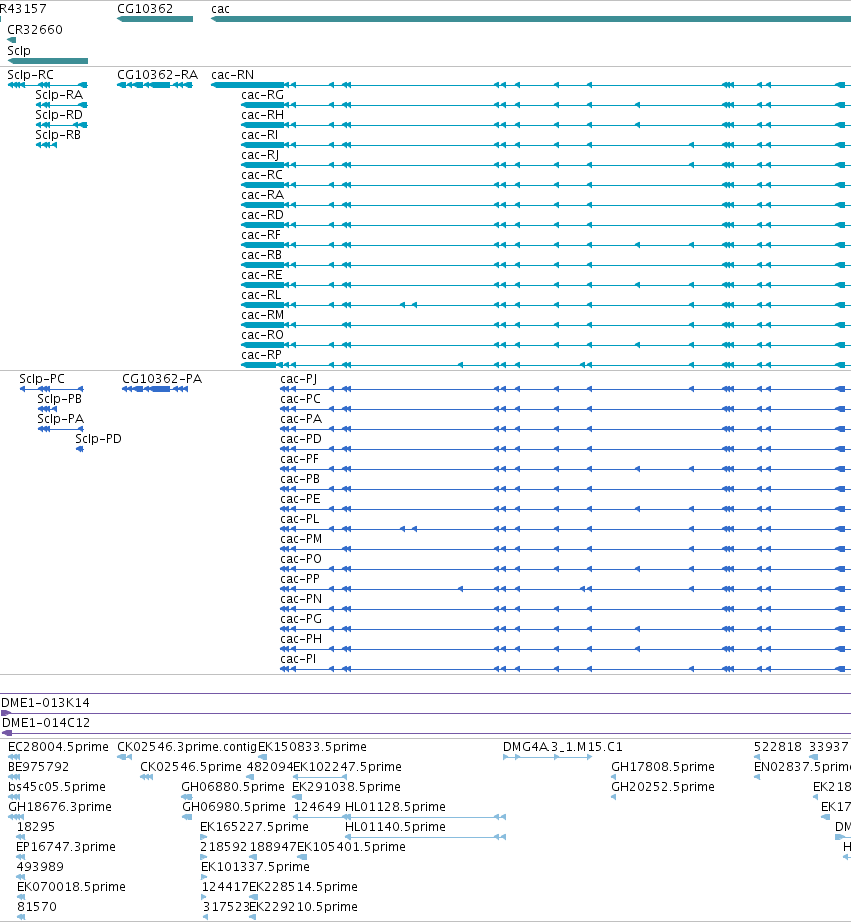Select the cac-PF protein label
This screenshot has width=851, height=922.
coord(300,459)
